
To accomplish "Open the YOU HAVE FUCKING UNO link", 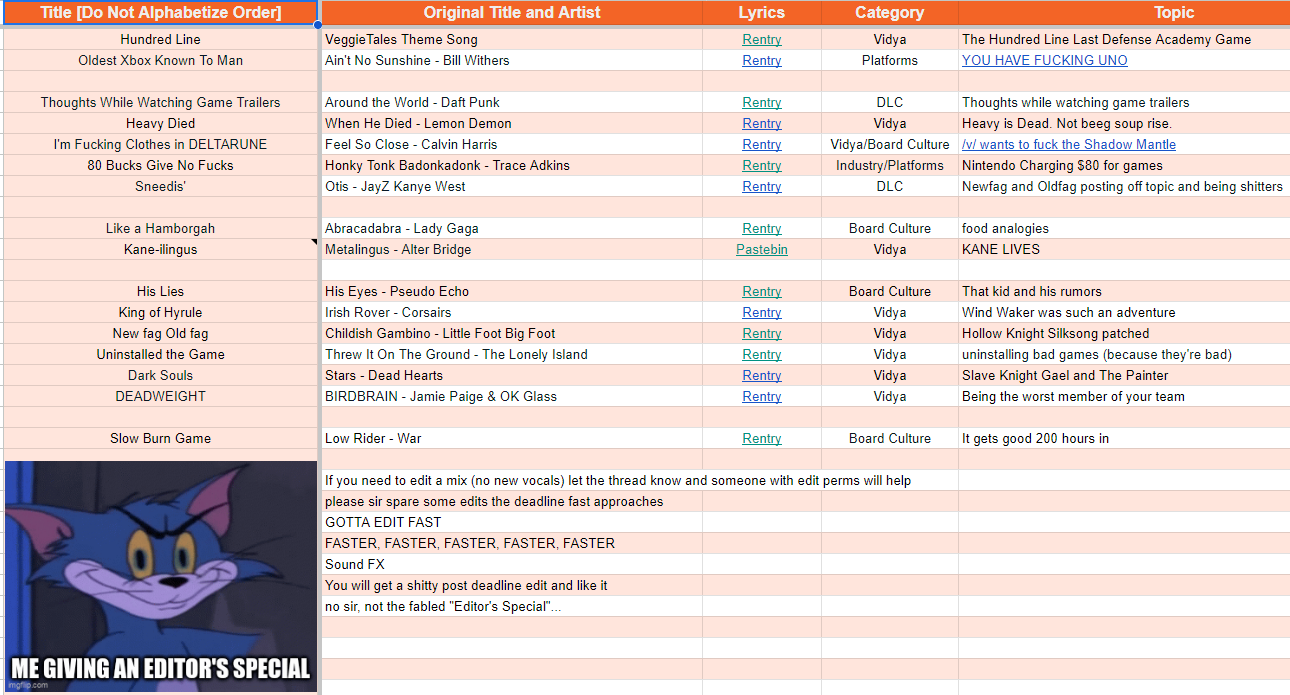I will (1044, 61).
